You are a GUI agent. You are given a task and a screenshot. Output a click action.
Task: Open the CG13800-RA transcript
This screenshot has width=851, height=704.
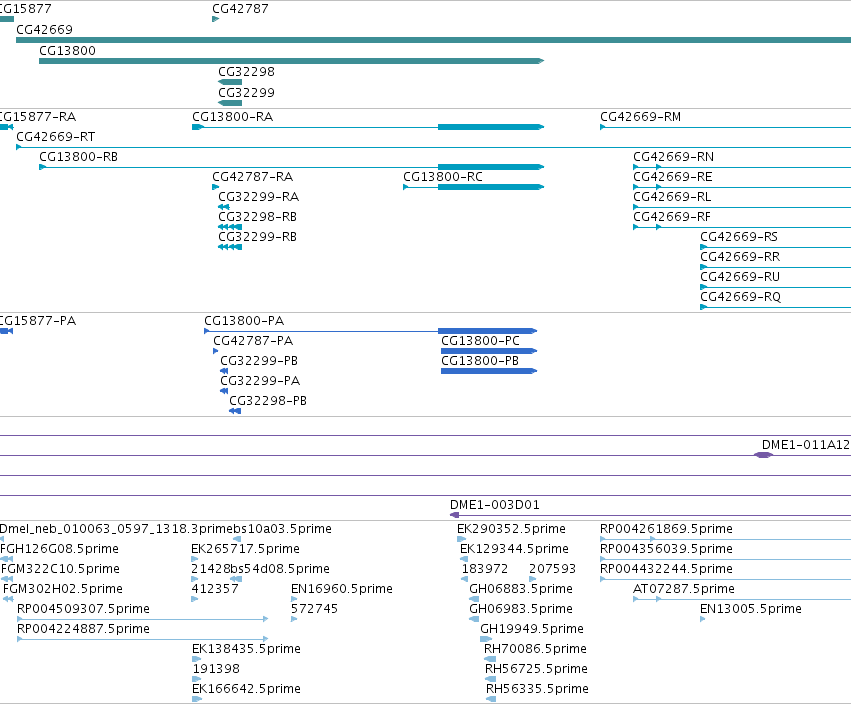[232, 117]
